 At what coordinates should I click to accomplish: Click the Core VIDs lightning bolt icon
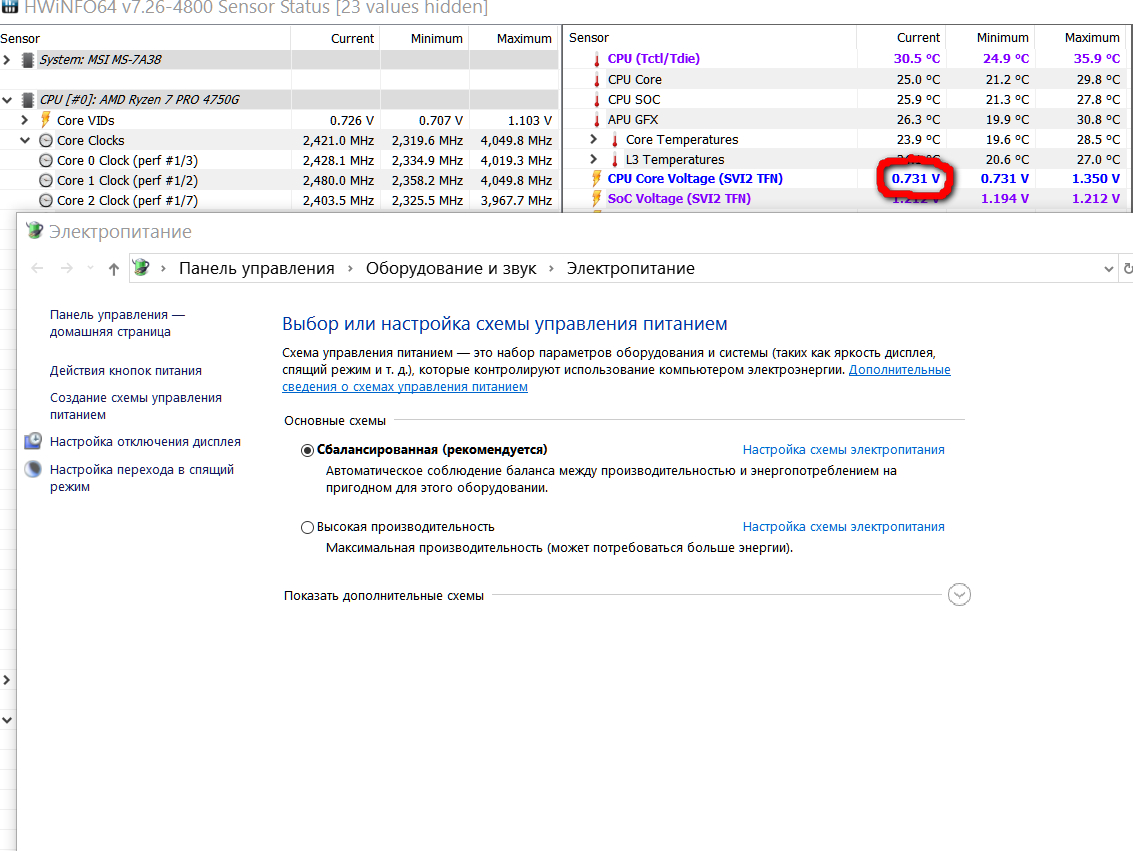click(x=46, y=119)
